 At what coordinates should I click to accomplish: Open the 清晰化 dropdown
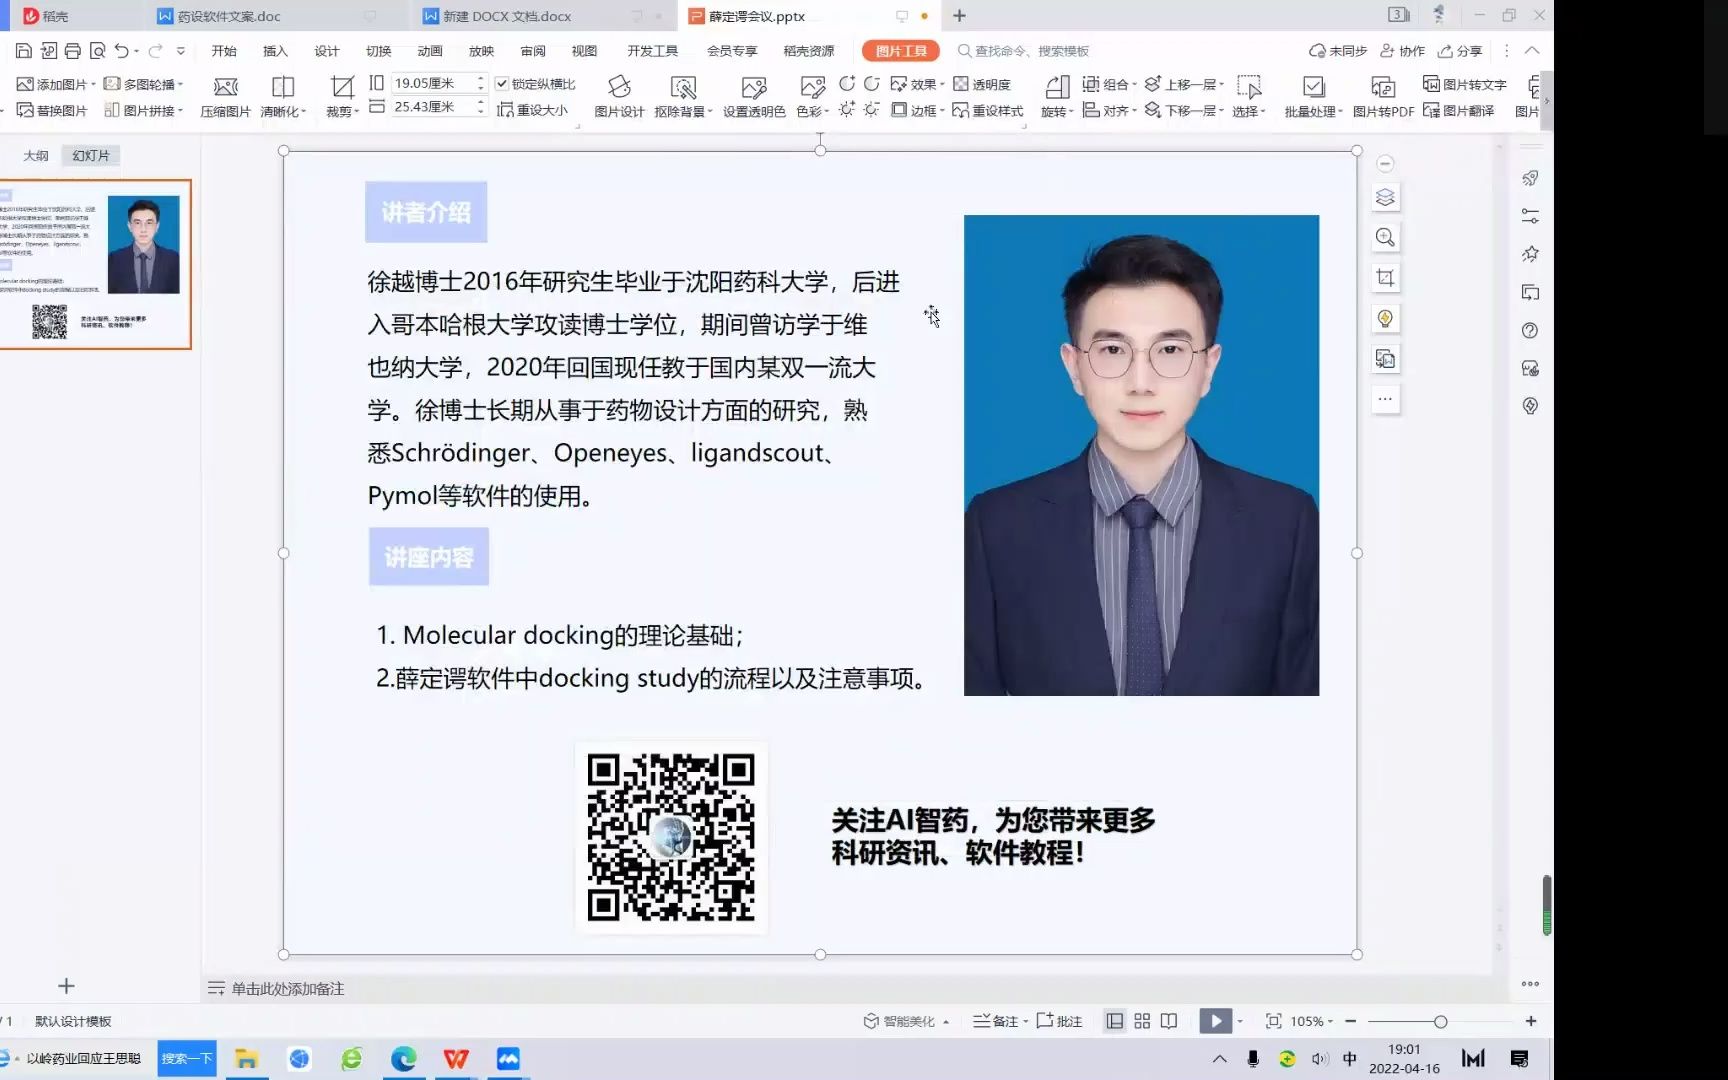click(x=304, y=111)
